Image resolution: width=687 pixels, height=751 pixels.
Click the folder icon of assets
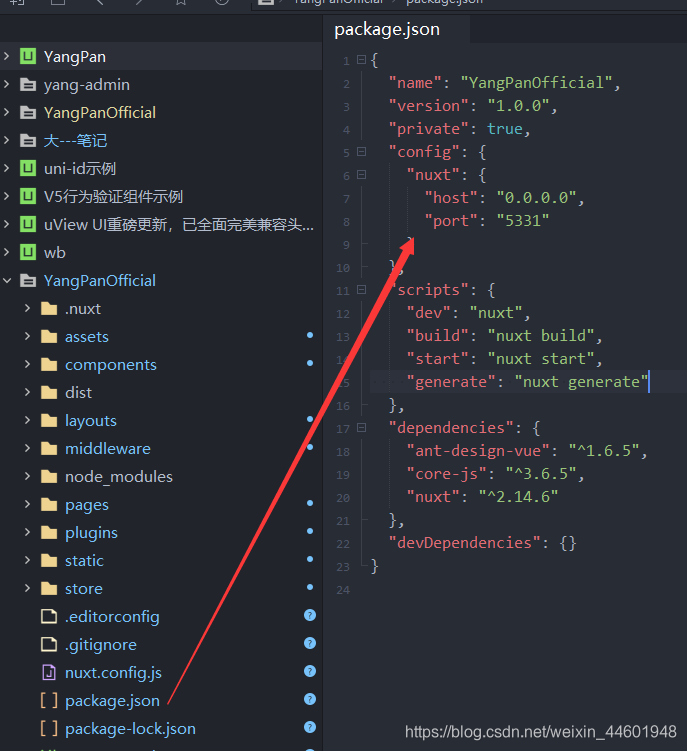[49, 337]
